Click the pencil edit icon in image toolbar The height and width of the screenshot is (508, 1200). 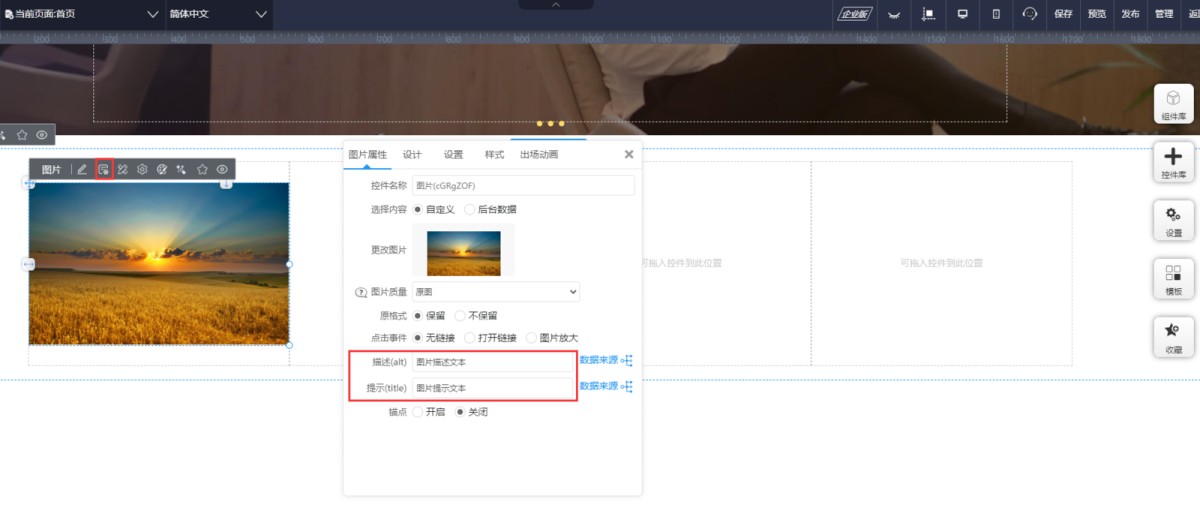(82, 170)
